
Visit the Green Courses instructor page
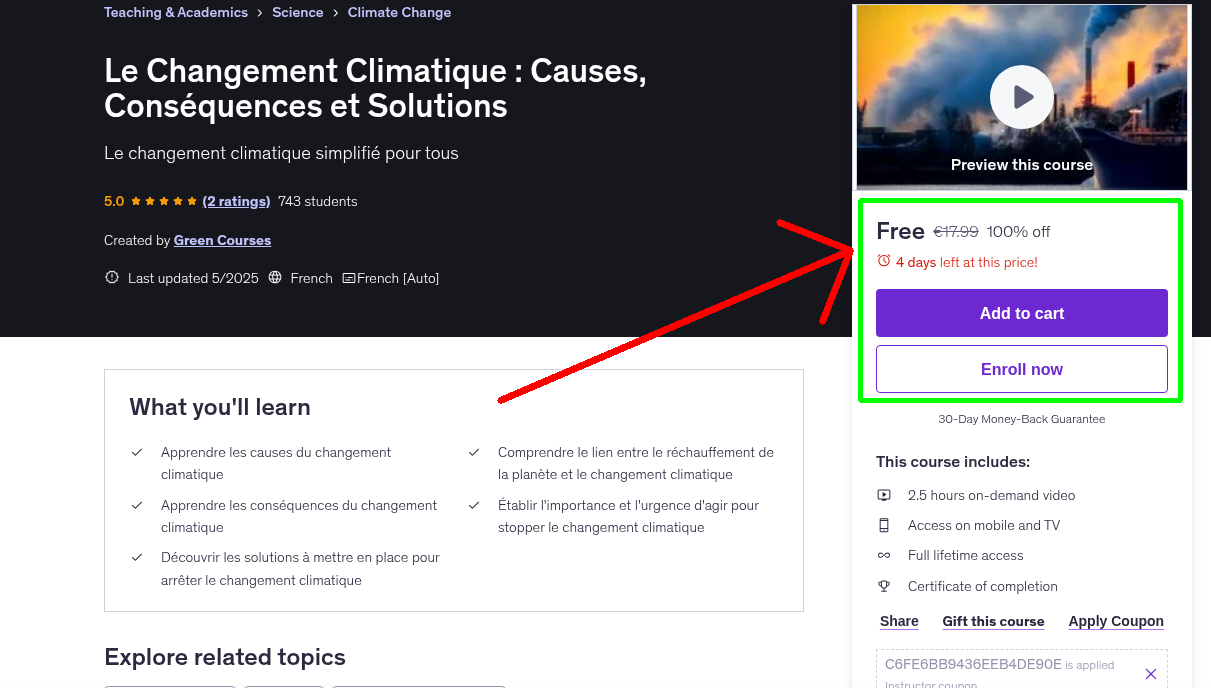pyautogui.click(x=222, y=240)
